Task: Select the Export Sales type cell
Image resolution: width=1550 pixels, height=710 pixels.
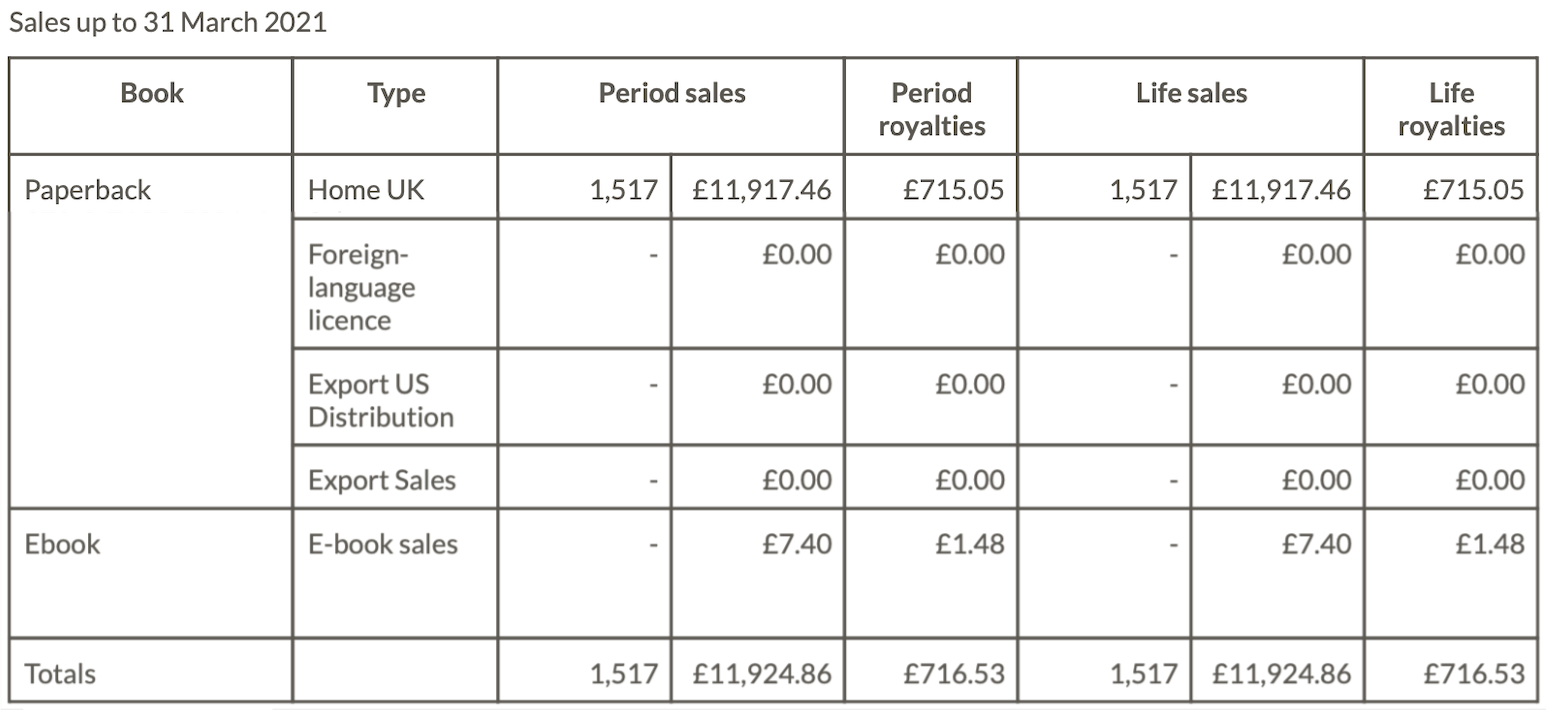Action: (x=381, y=480)
